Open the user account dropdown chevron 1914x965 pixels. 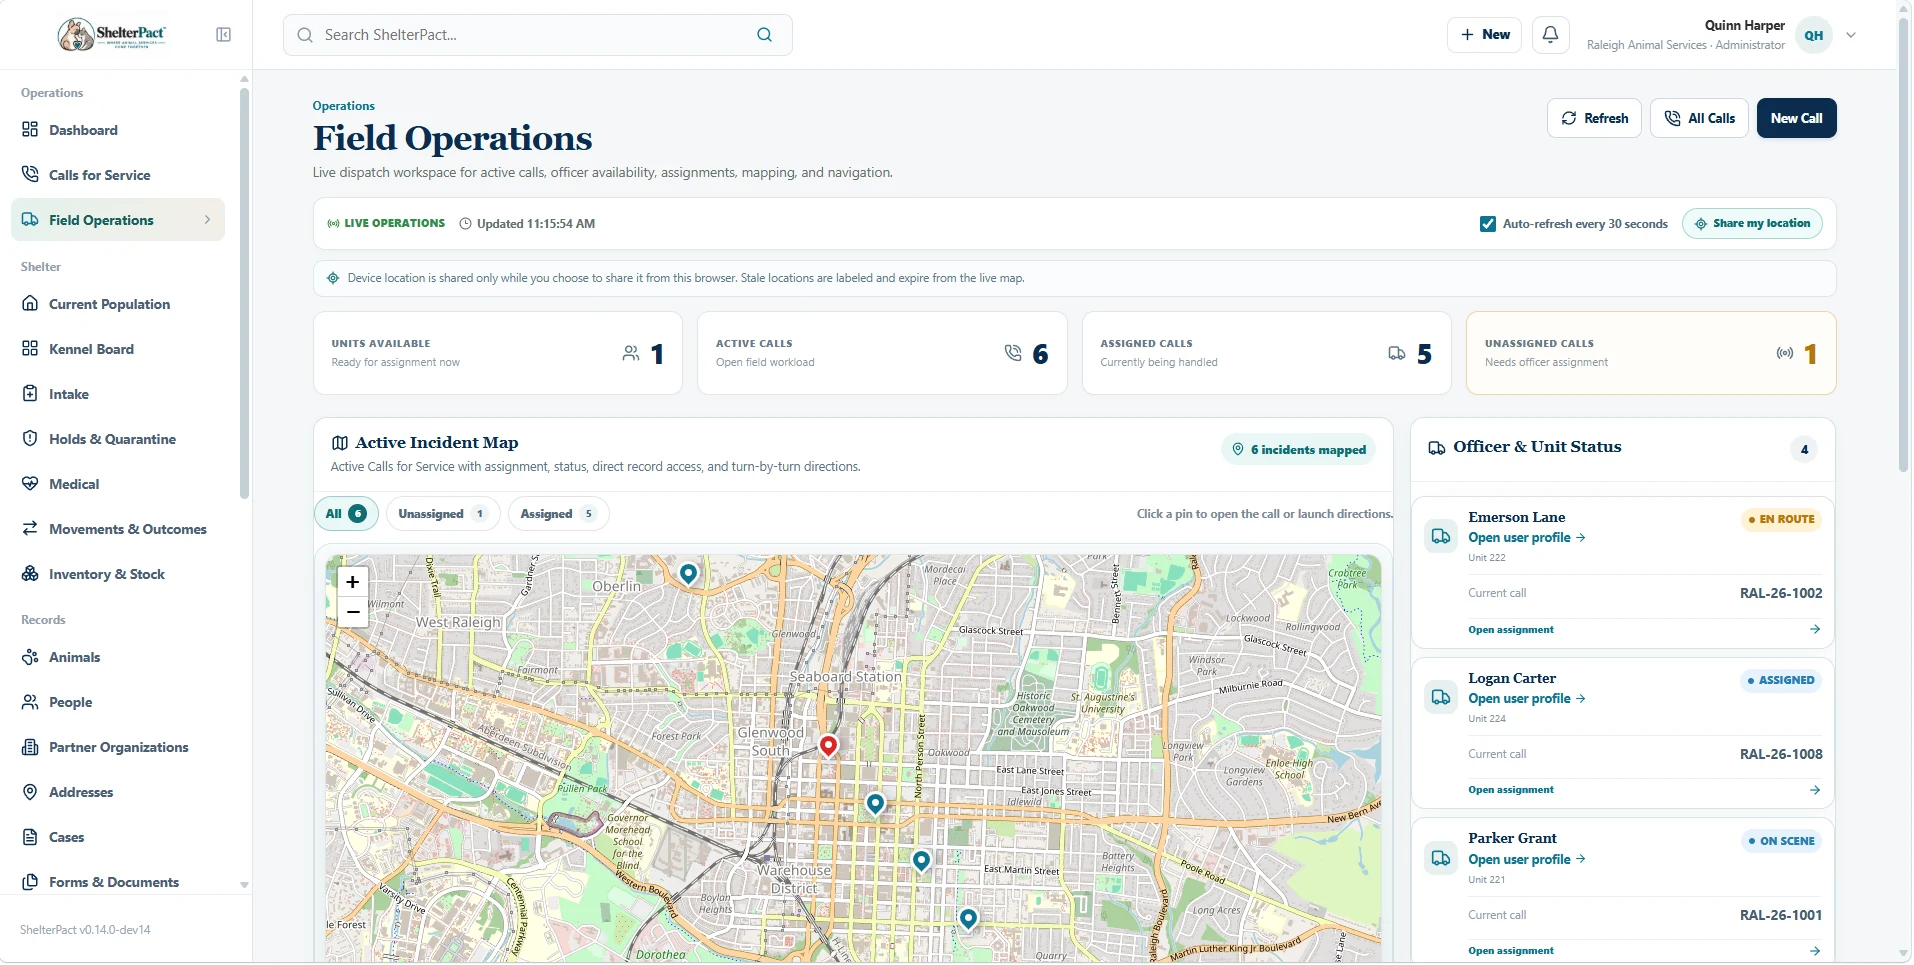[x=1851, y=35]
